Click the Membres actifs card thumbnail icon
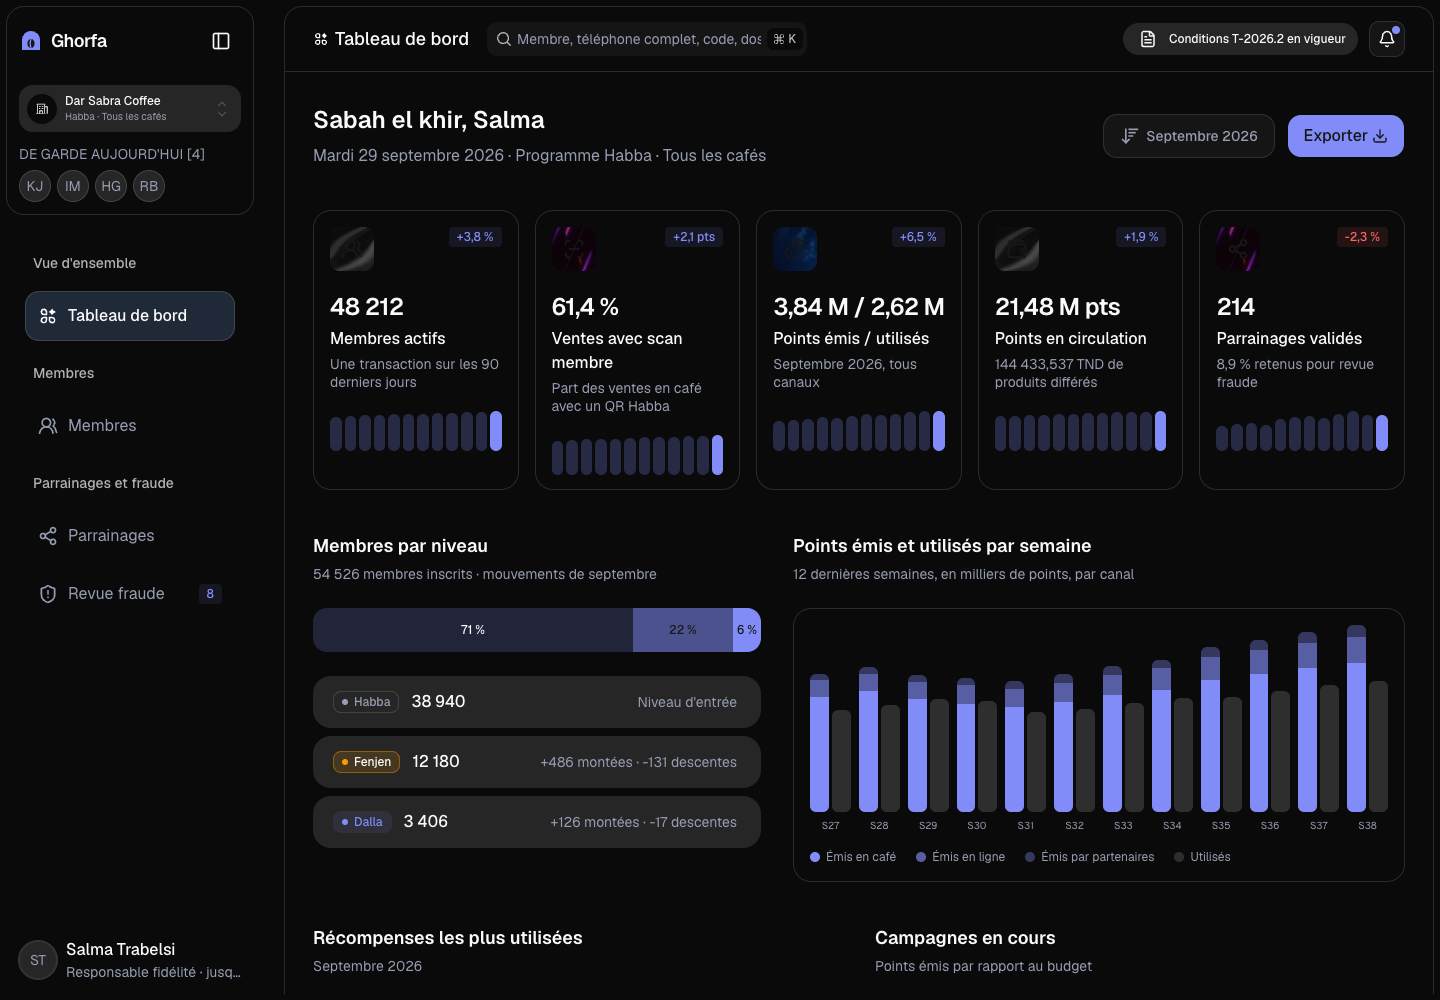Viewport: 1440px width, 1000px height. (x=352, y=249)
